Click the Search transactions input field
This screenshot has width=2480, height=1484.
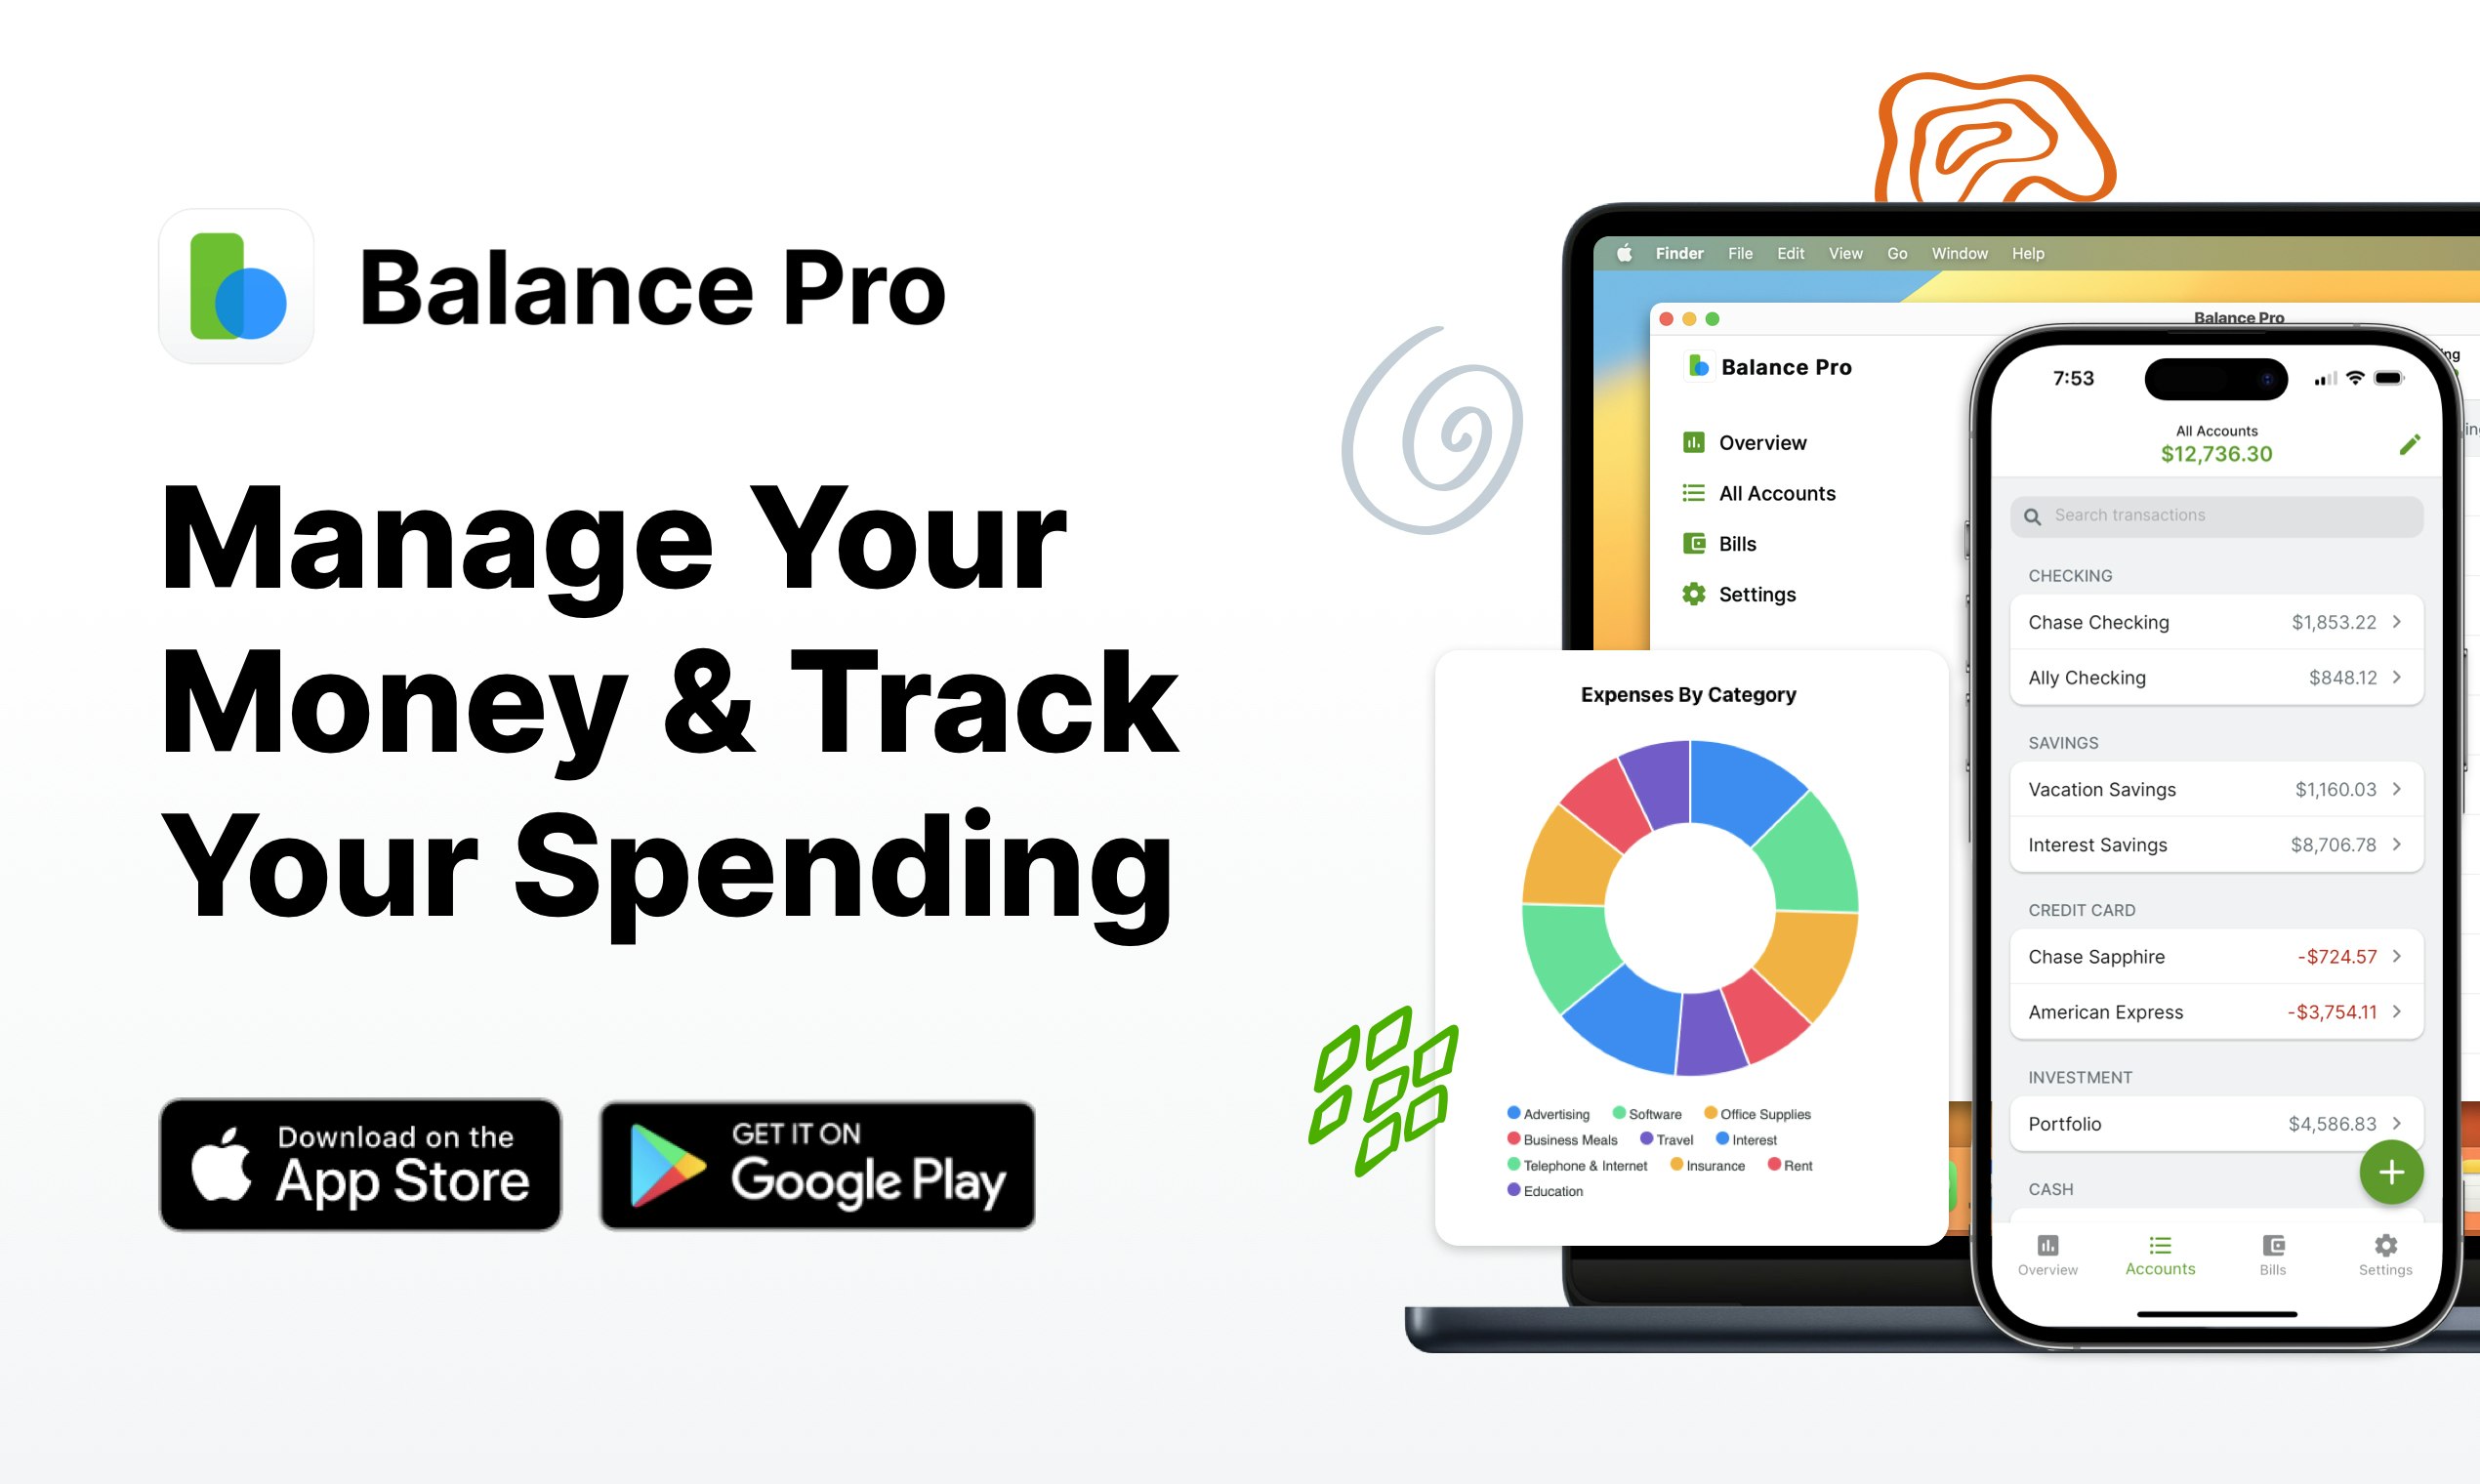click(2213, 515)
